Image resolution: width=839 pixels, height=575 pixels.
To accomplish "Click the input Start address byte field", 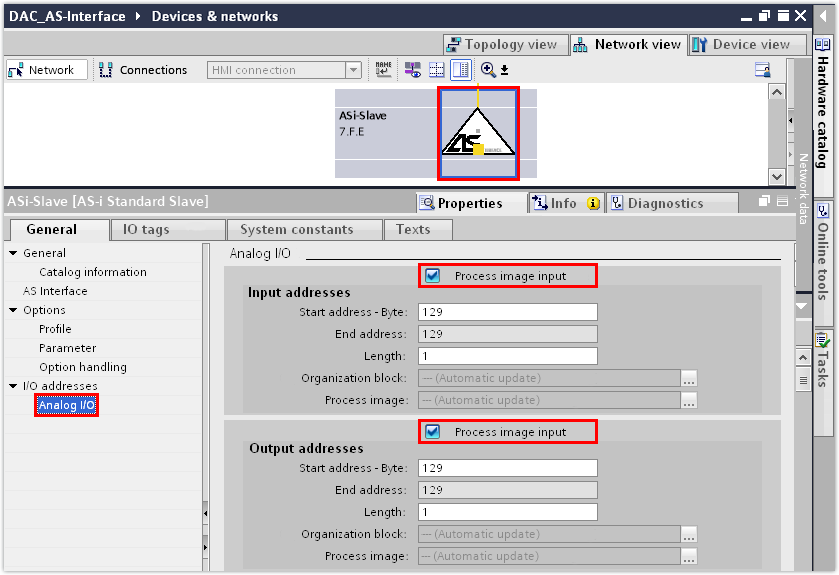I will [x=507, y=312].
